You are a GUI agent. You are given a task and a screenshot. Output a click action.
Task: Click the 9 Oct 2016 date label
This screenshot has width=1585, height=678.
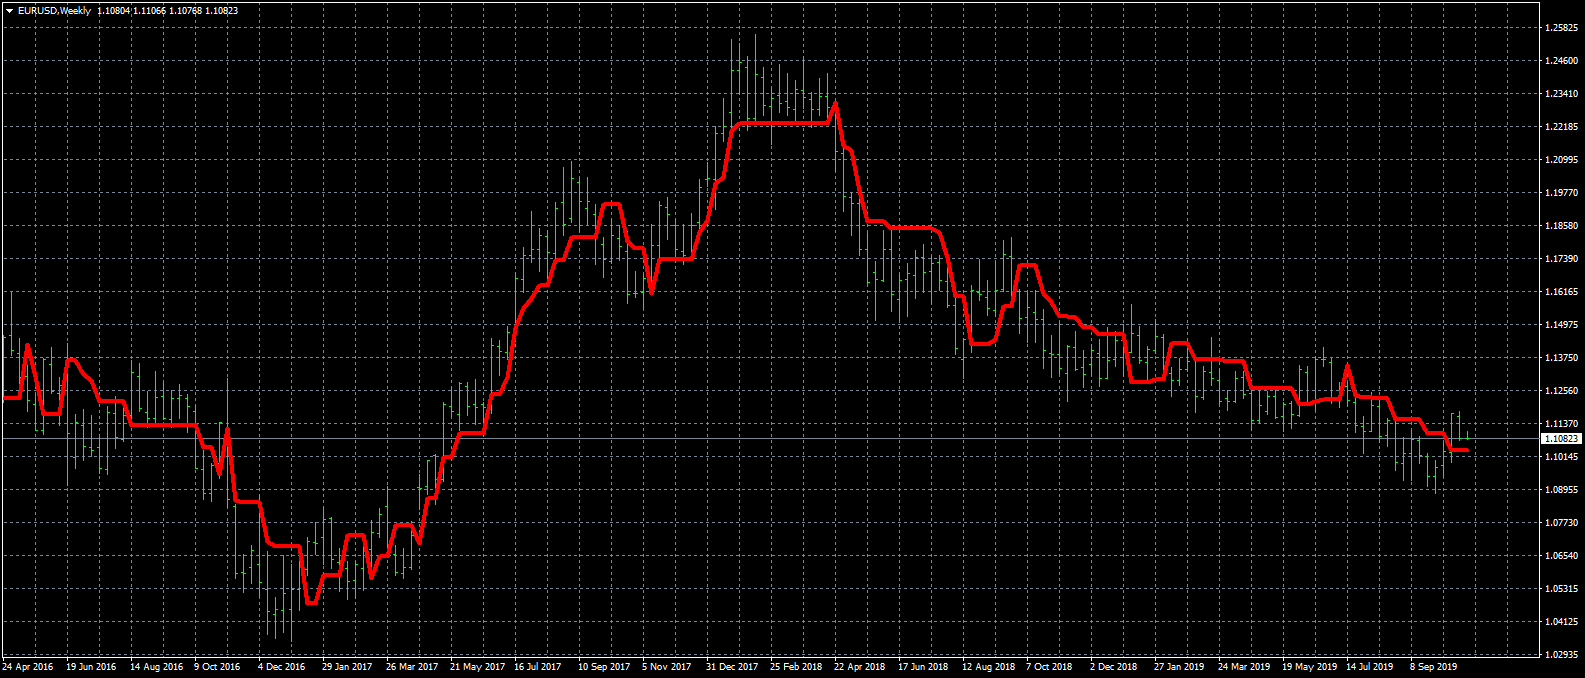coord(218,666)
